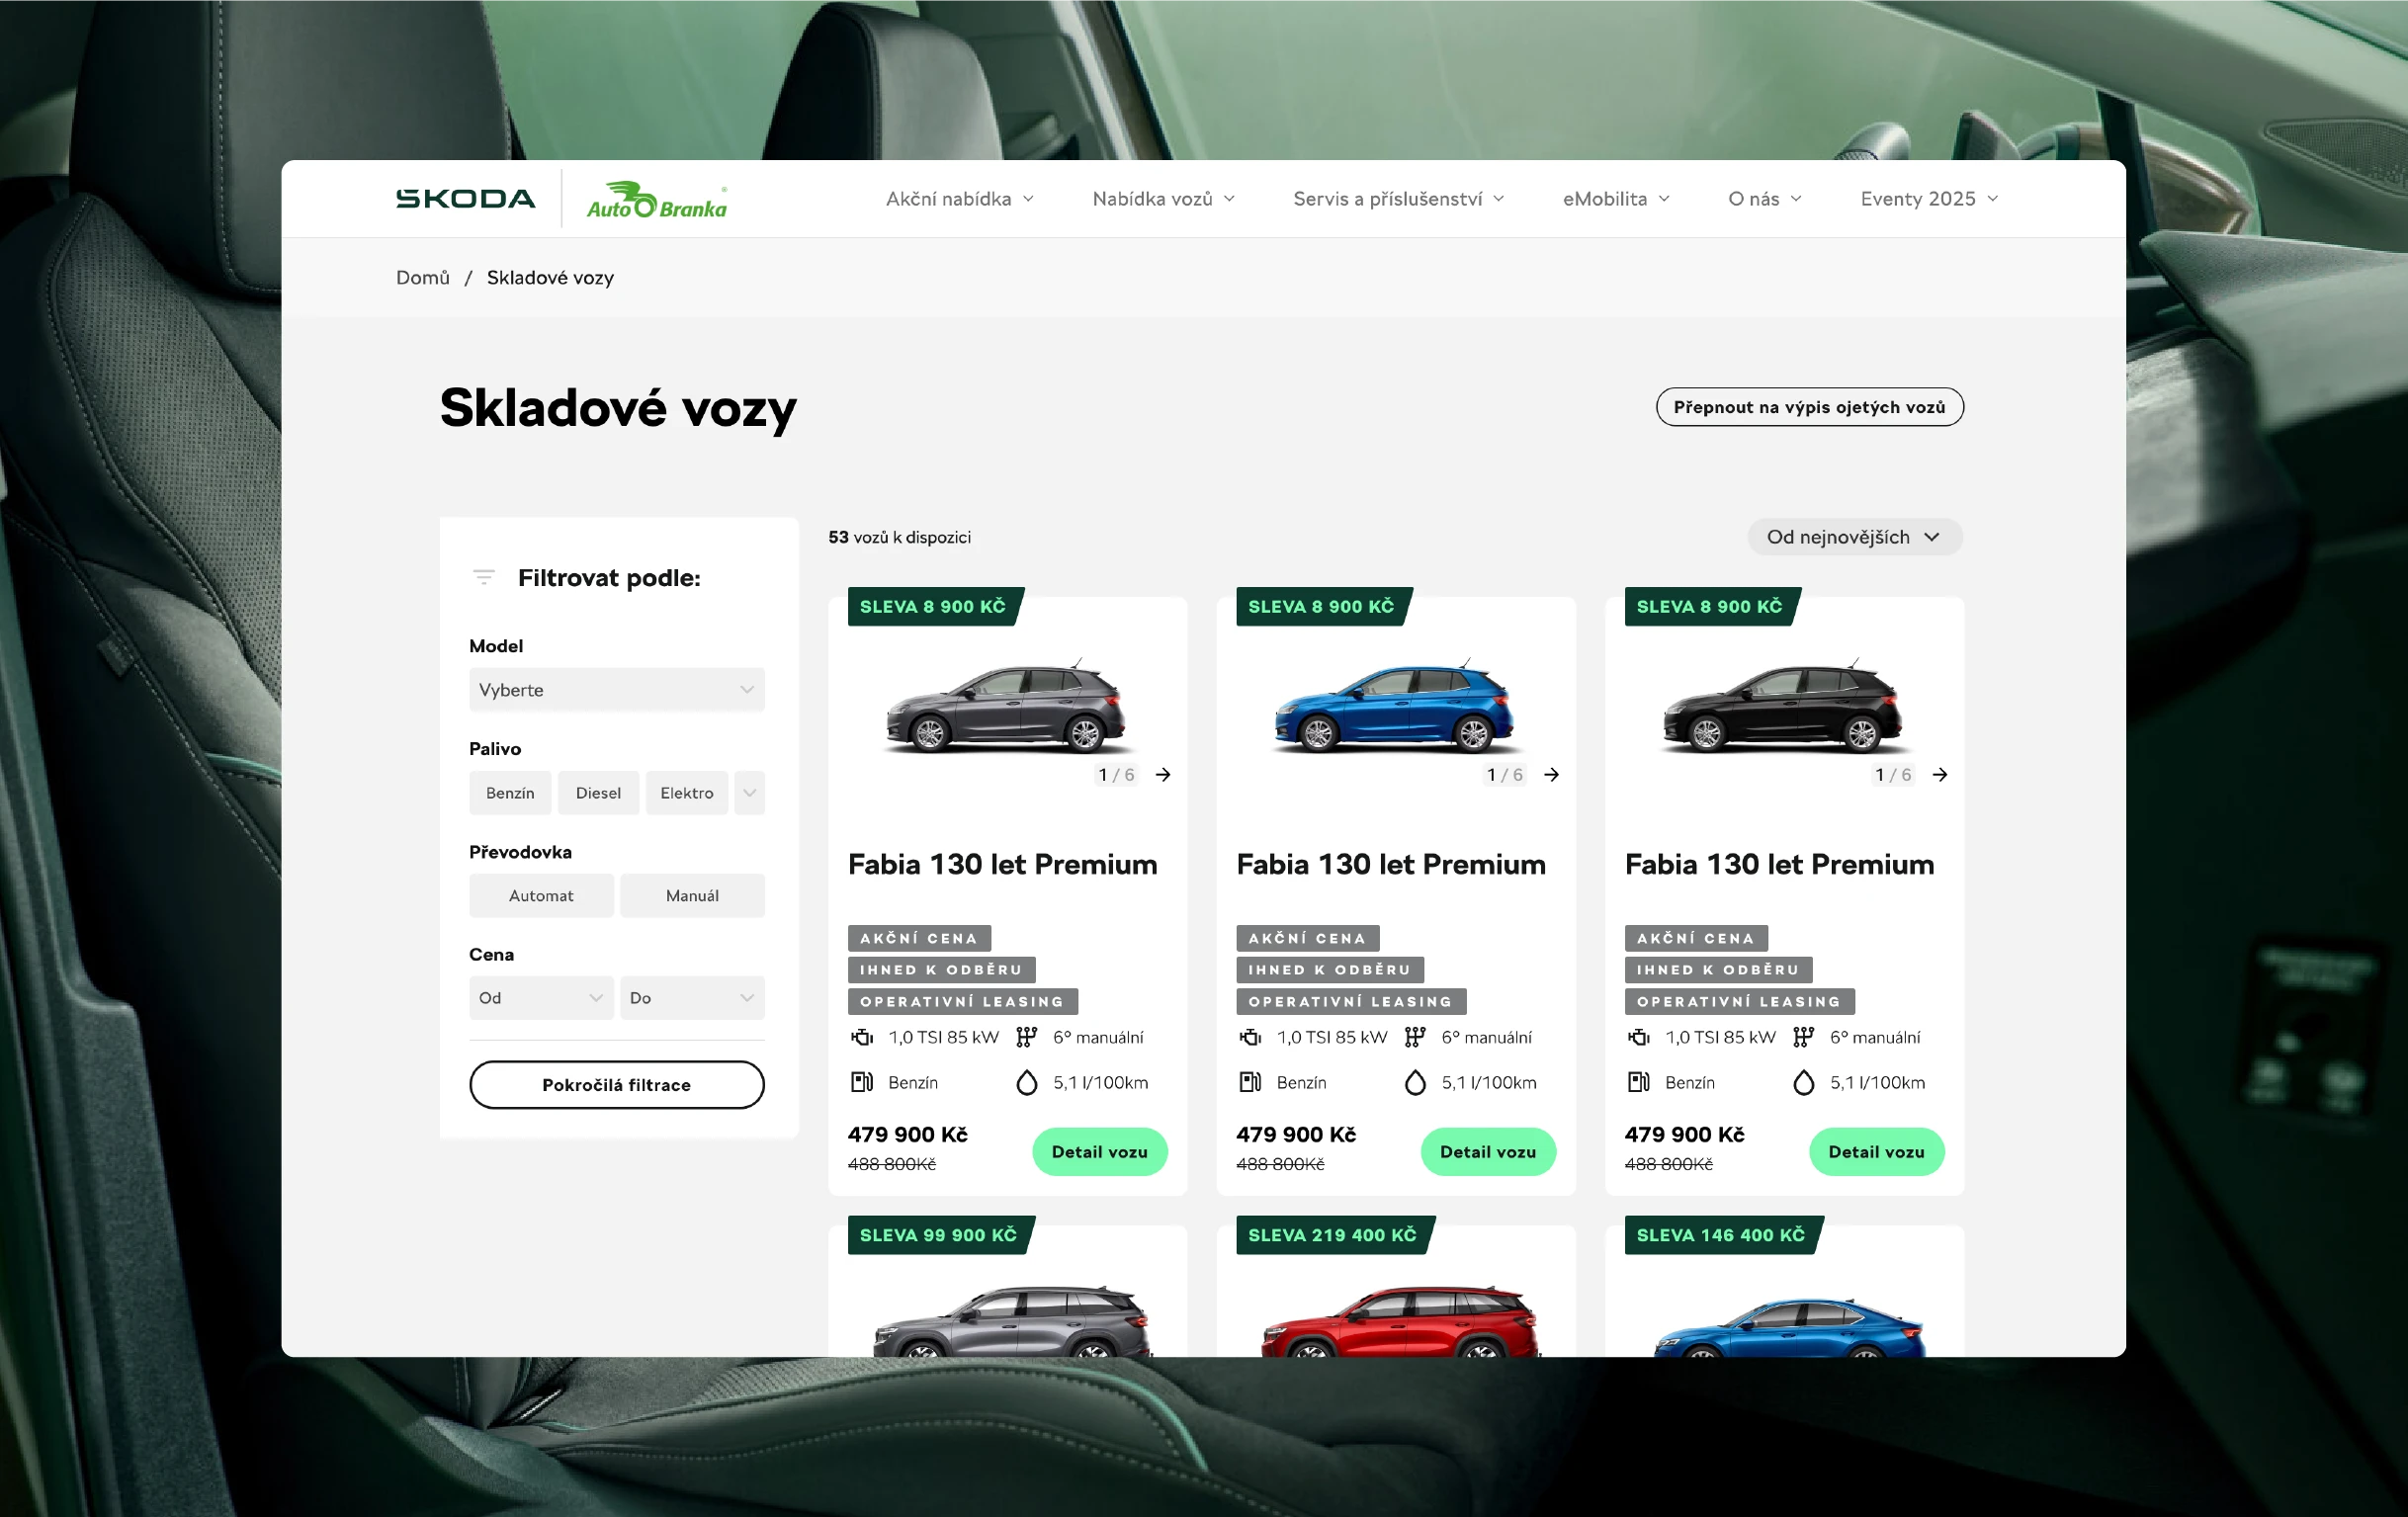Click gearbox icon on the blue Fabia card
This screenshot has width=2408, height=1517.
click(1414, 1037)
